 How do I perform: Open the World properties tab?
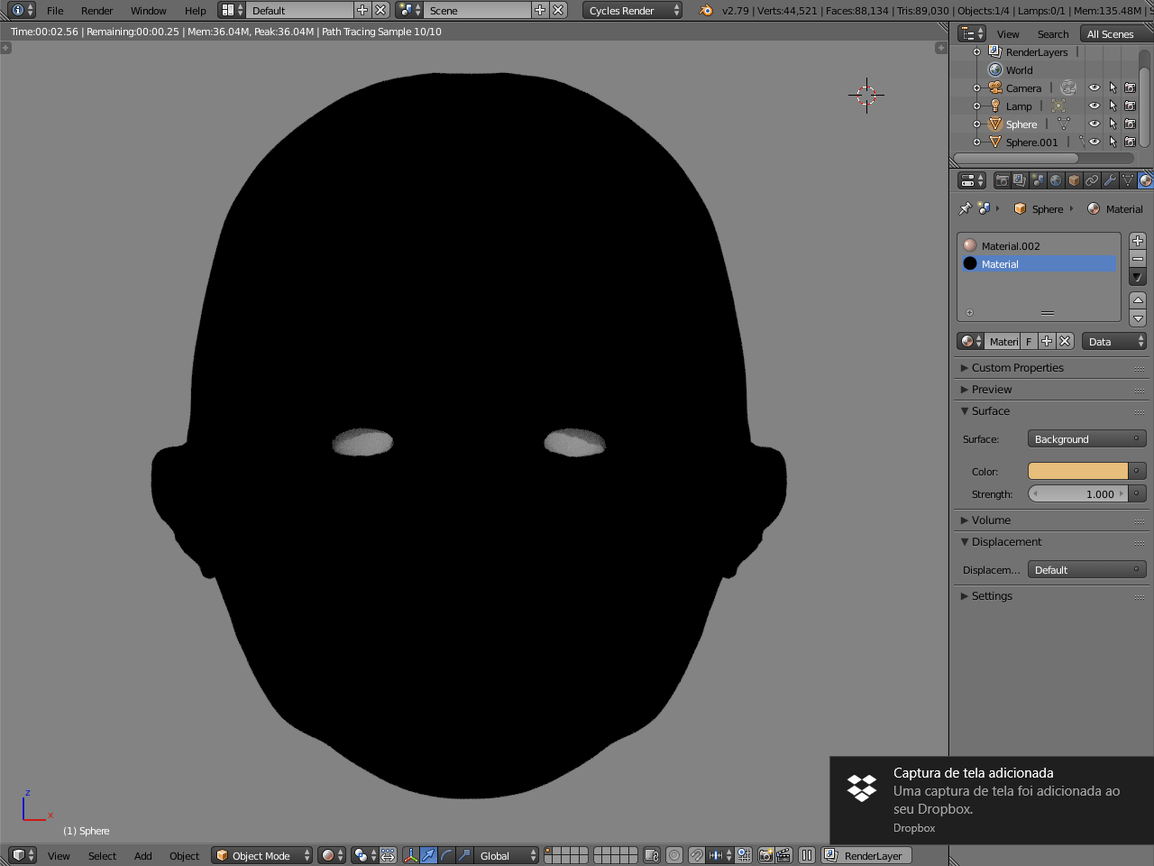tap(1056, 181)
